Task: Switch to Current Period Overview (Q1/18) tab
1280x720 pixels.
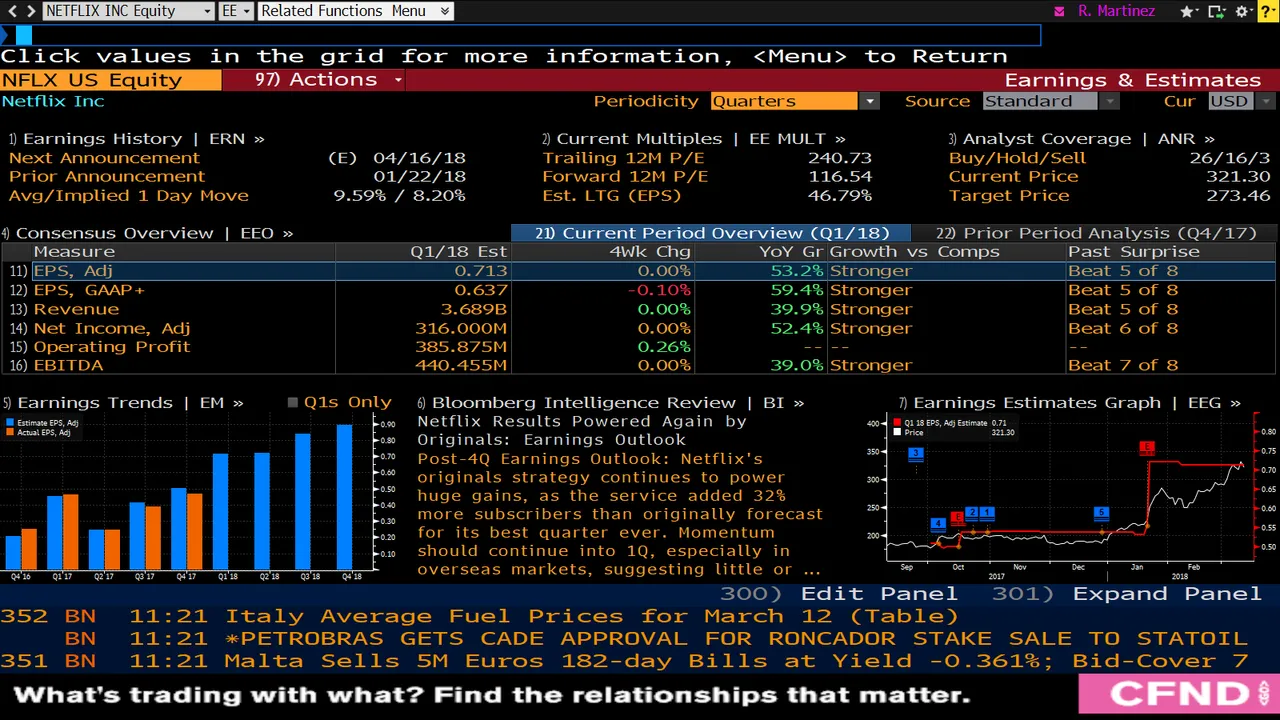Action: 710,233
